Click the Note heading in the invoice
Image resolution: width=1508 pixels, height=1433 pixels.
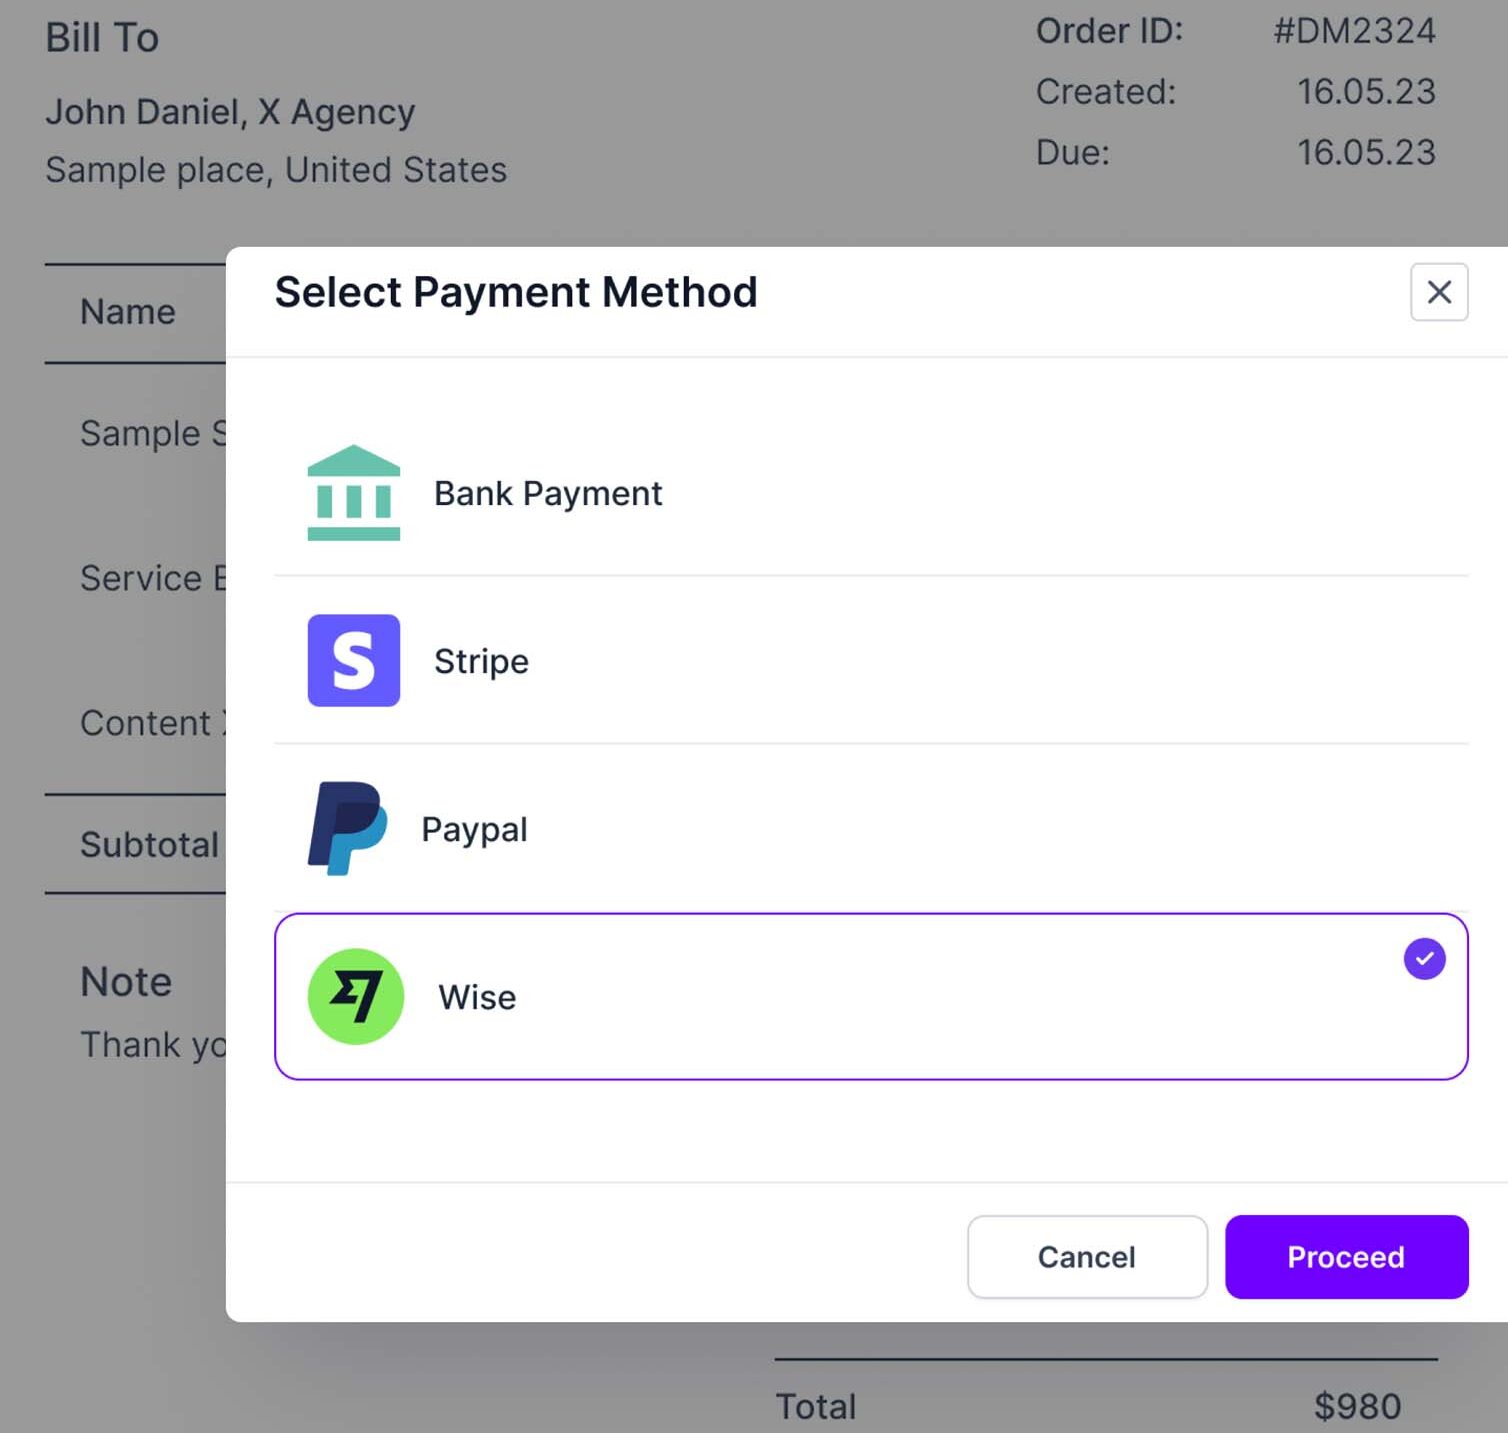pos(126,982)
